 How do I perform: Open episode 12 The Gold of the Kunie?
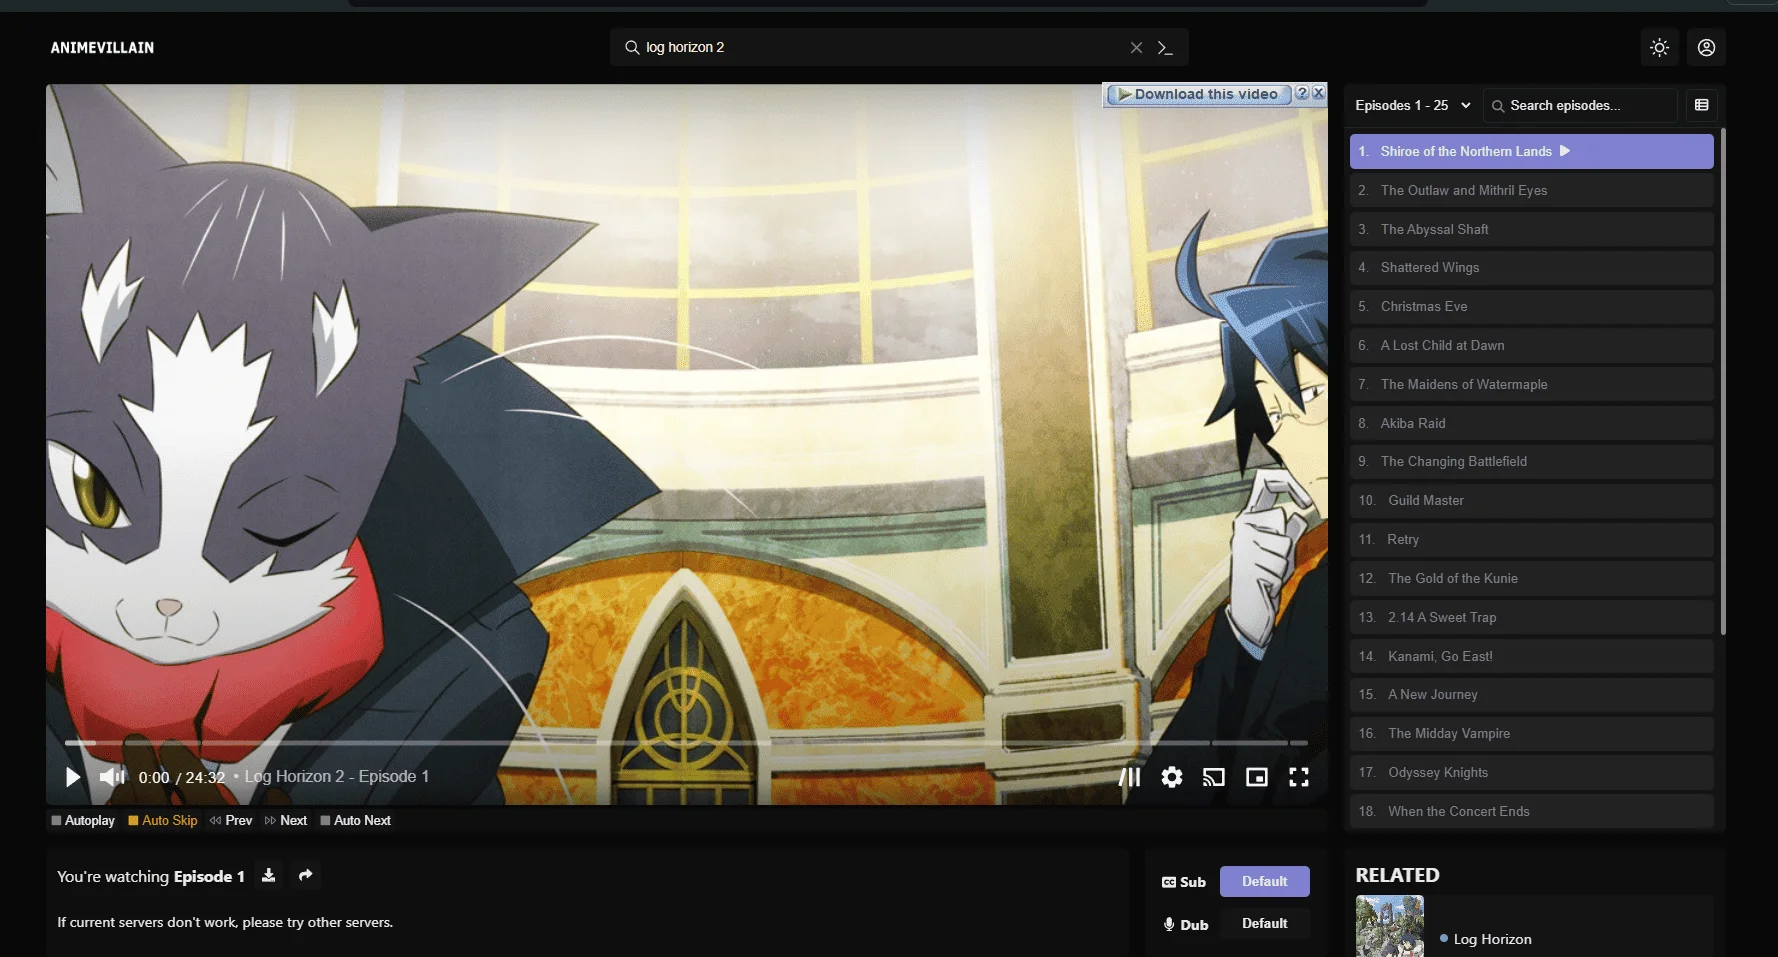1531,578
